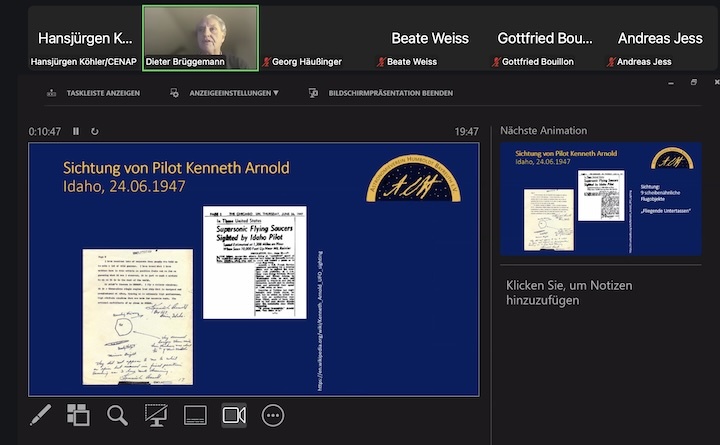Viewport: 720px width, 445px height.
Task: Open more slideshow options ellipsis
Action: pyautogui.click(x=273, y=415)
